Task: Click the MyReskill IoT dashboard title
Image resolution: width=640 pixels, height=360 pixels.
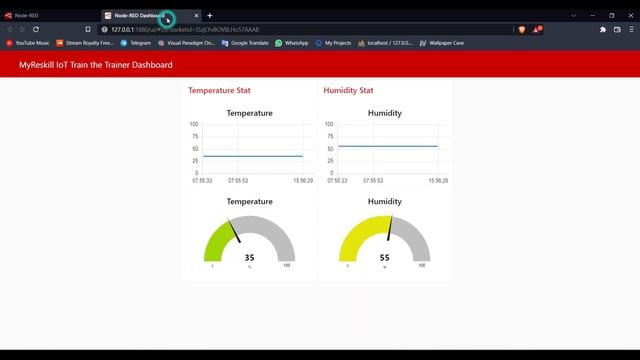Action: click(96, 65)
